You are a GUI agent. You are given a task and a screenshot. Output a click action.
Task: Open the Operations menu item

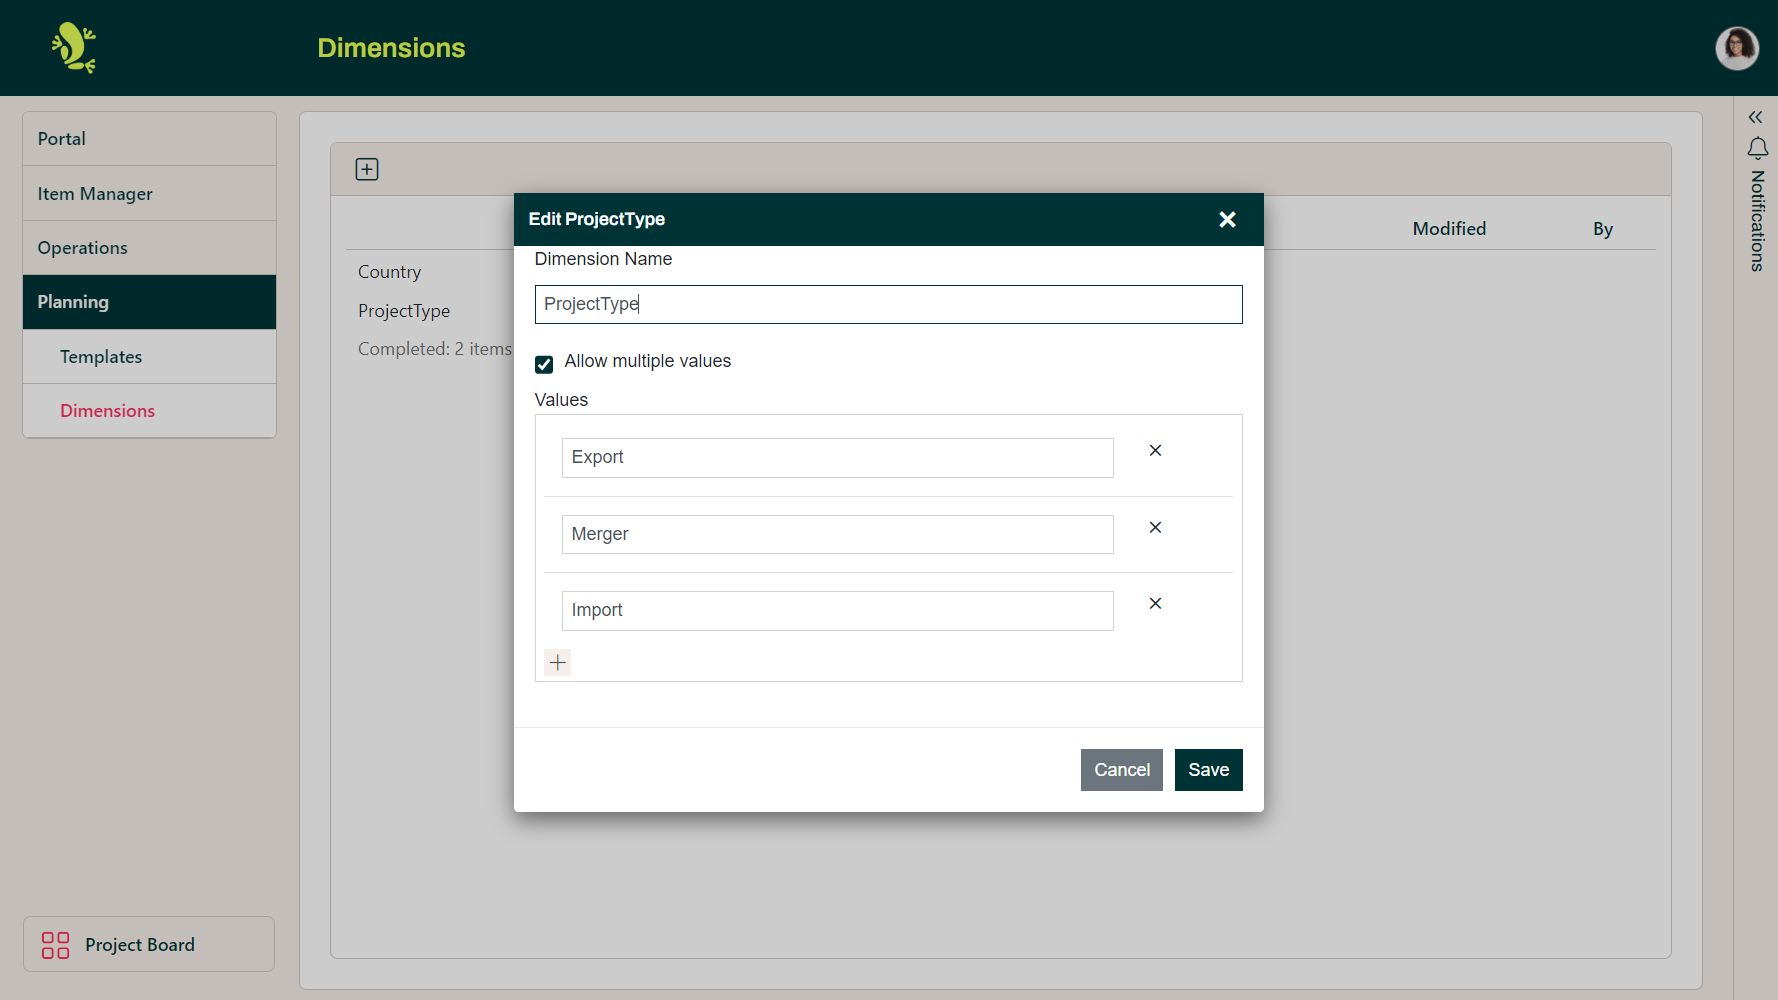click(82, 248)
